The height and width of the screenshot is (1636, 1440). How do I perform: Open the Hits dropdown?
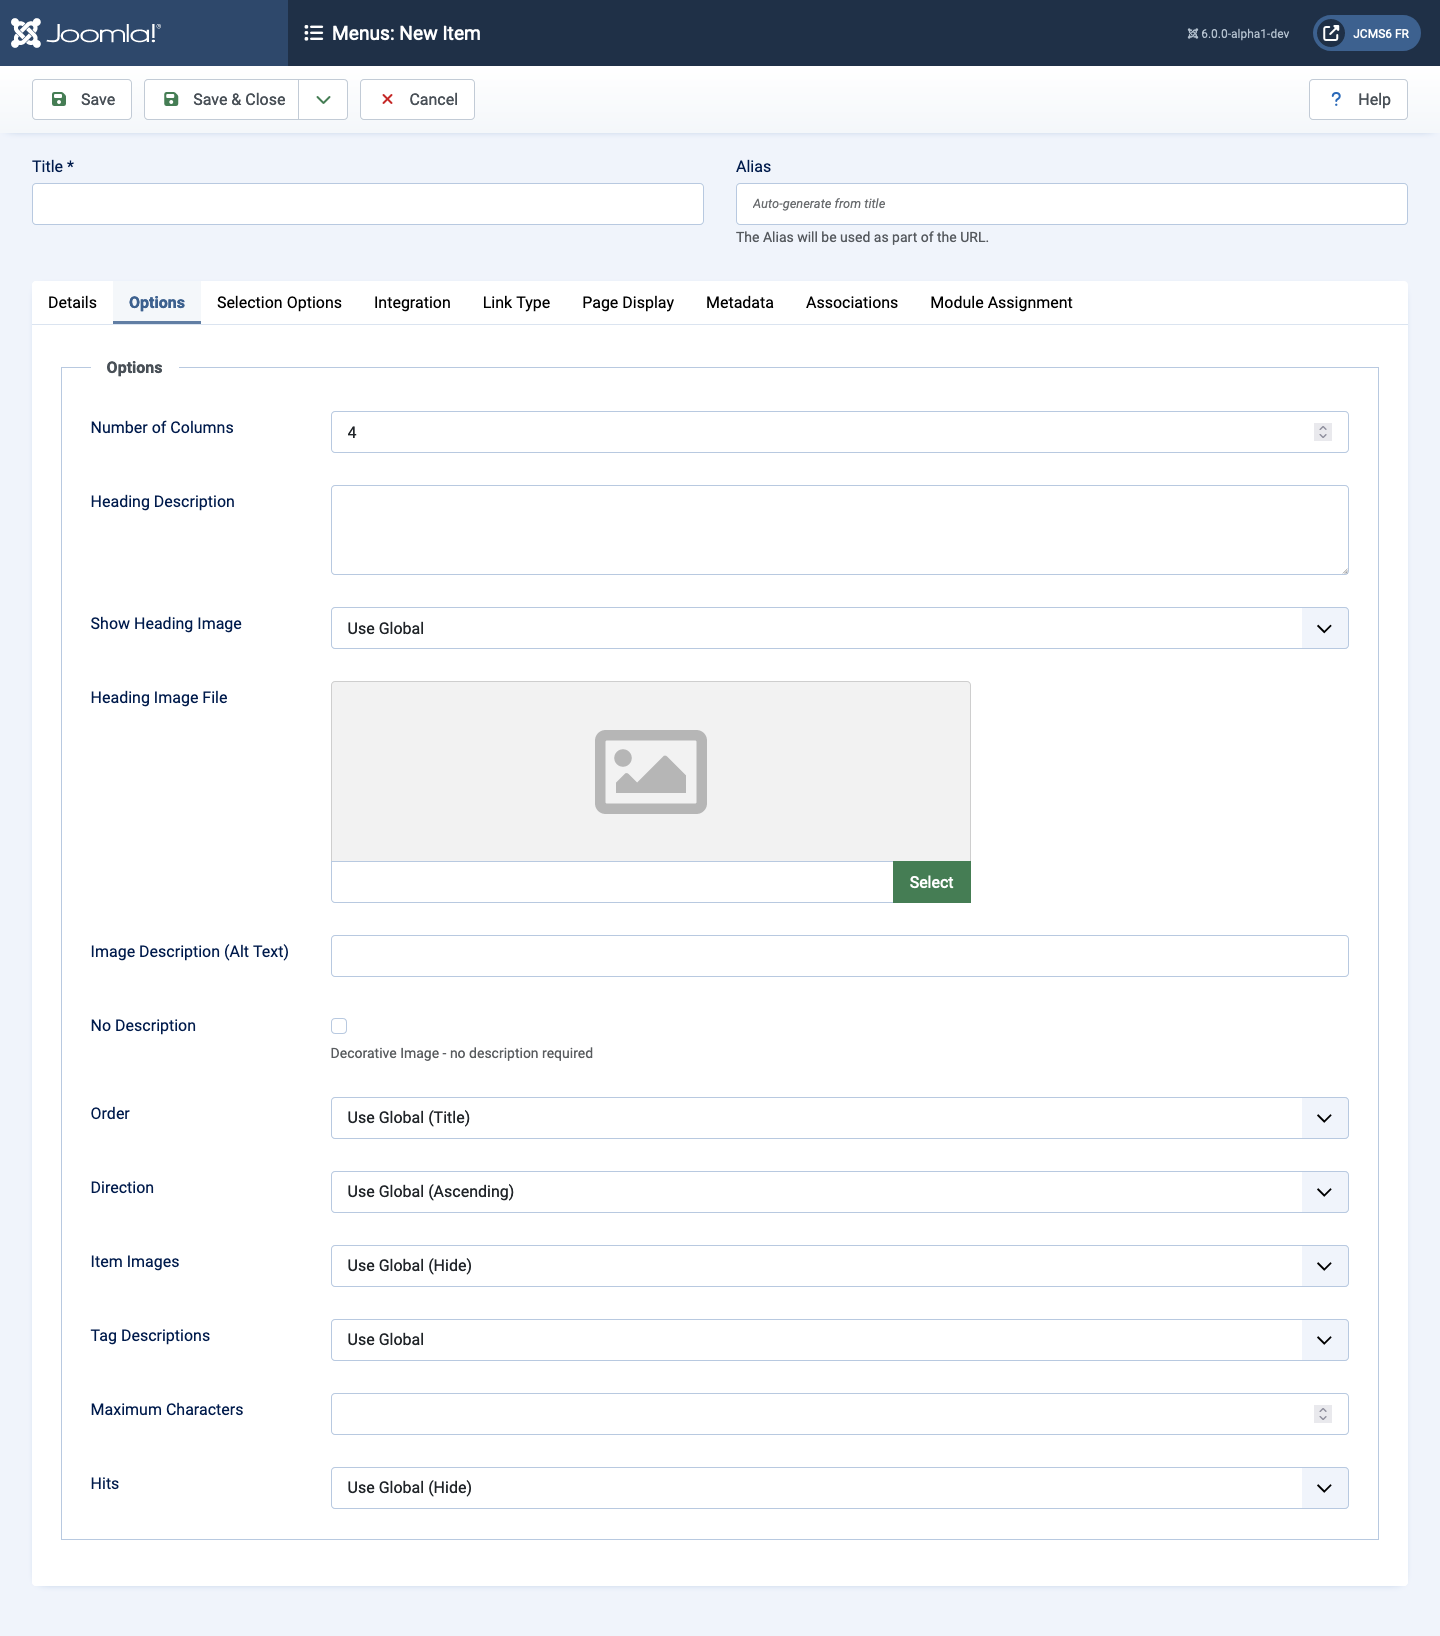coord(840,1488)
